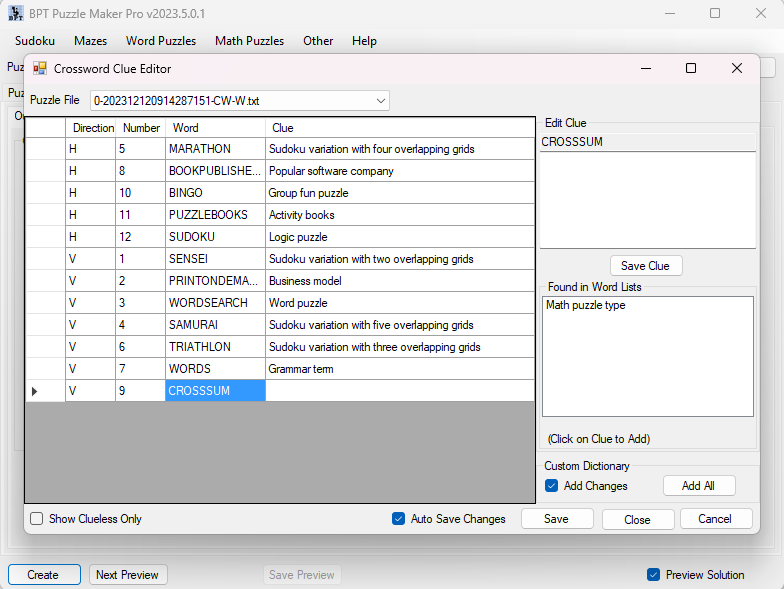The image size is (784, 589).
Task: Select the 'Math puzzle type' suggested clue
Action: (x=586, y=306)
